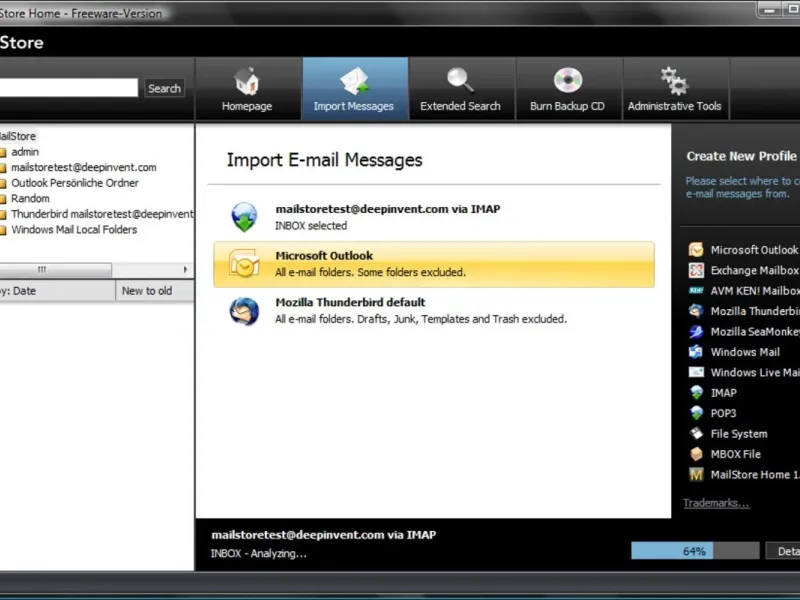Select the MailStore root tree node
The image size is (800, 600).
click(18, 136)
